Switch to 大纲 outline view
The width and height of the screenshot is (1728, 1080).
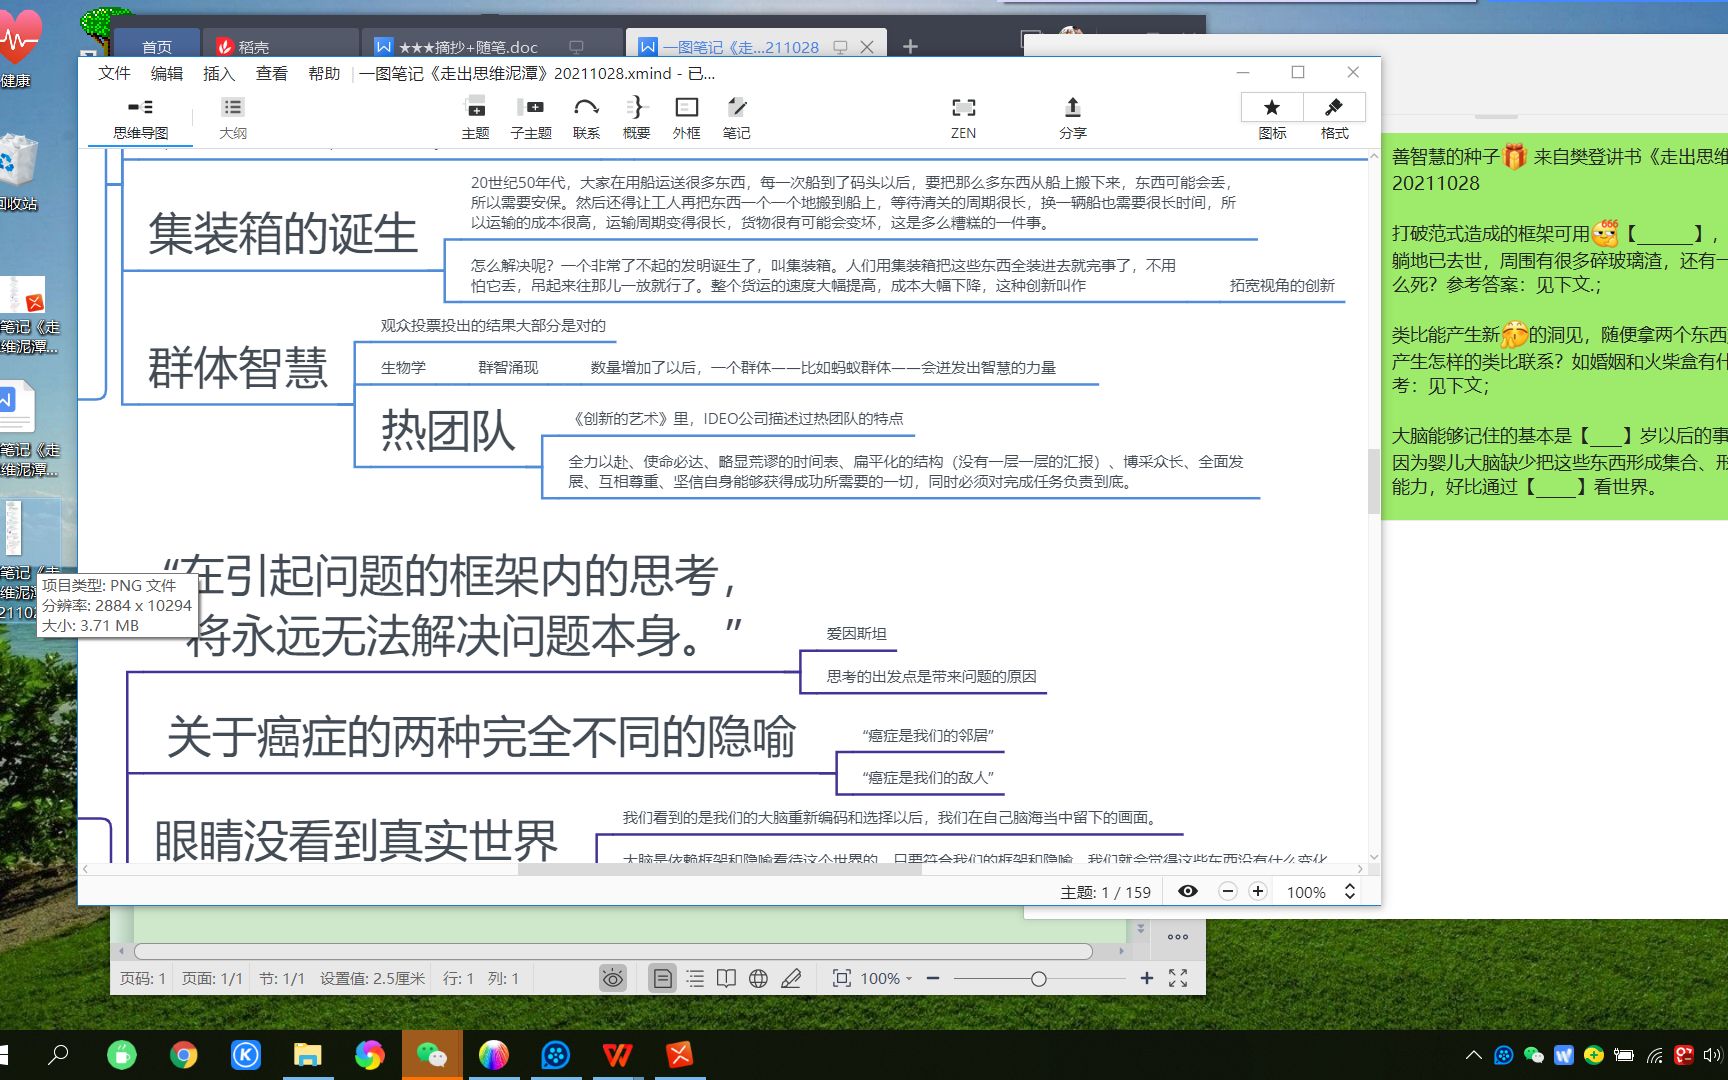[x=233, y=118]
